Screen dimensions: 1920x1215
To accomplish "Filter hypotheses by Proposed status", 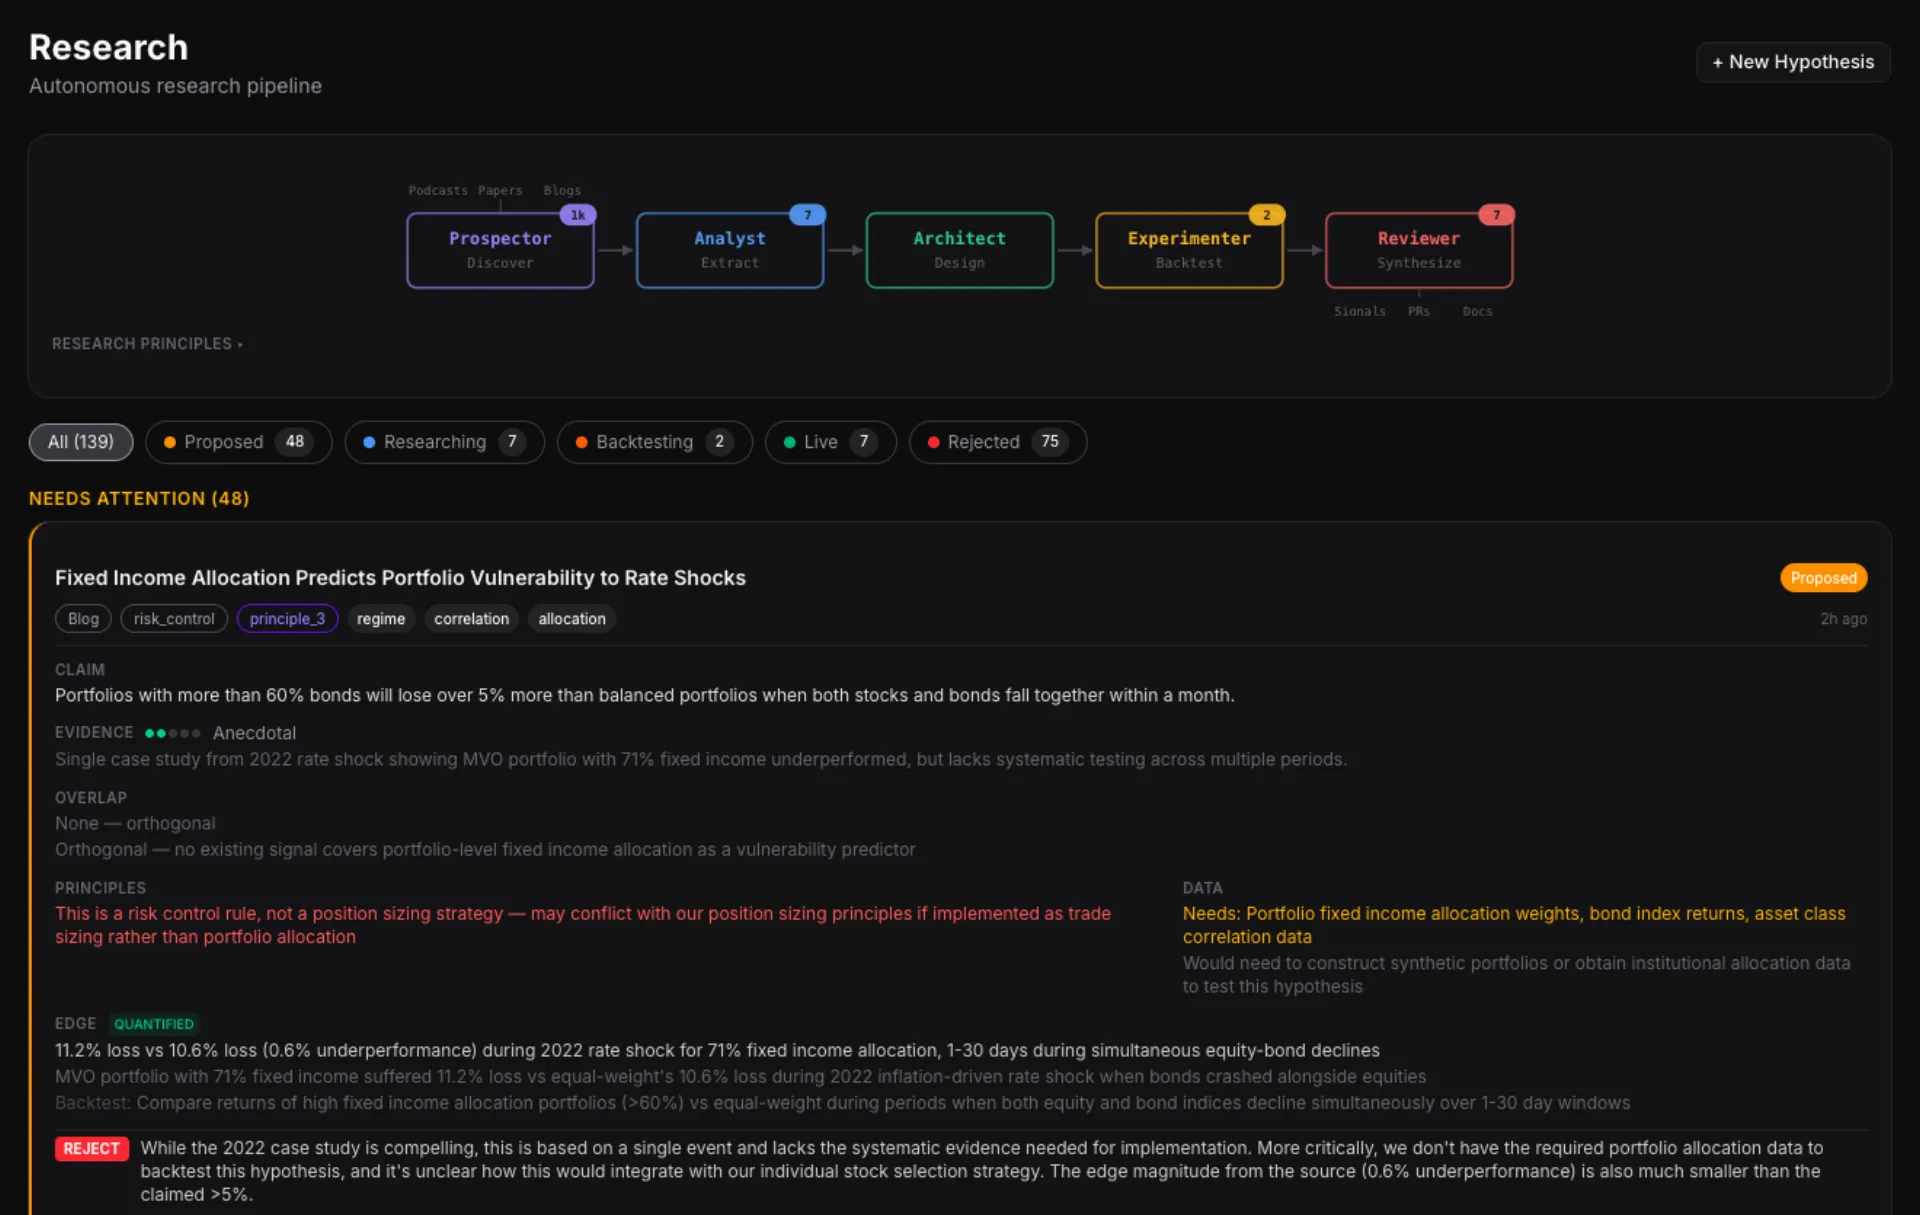I will (238, 442).
